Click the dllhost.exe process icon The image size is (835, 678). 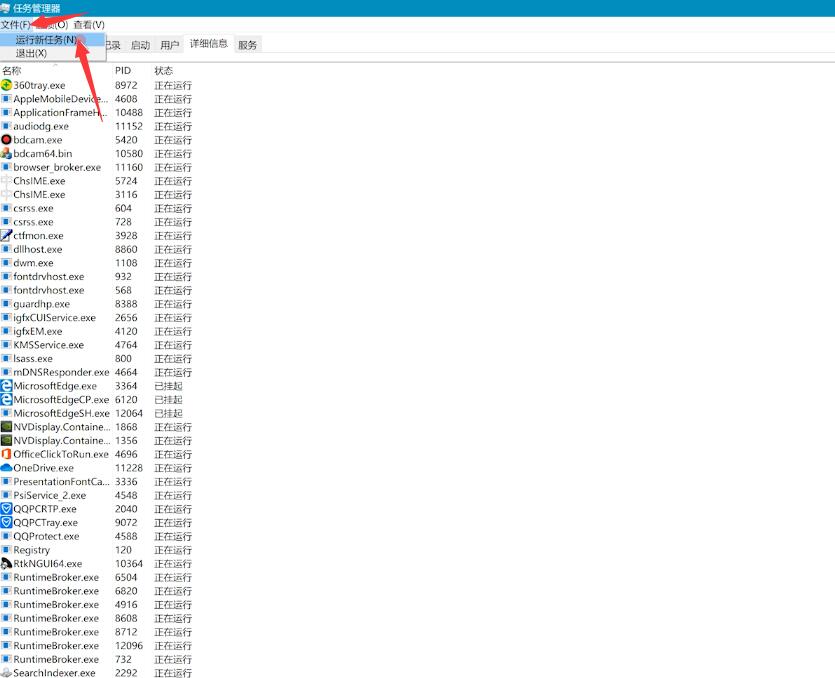click(x=6, y=249)
